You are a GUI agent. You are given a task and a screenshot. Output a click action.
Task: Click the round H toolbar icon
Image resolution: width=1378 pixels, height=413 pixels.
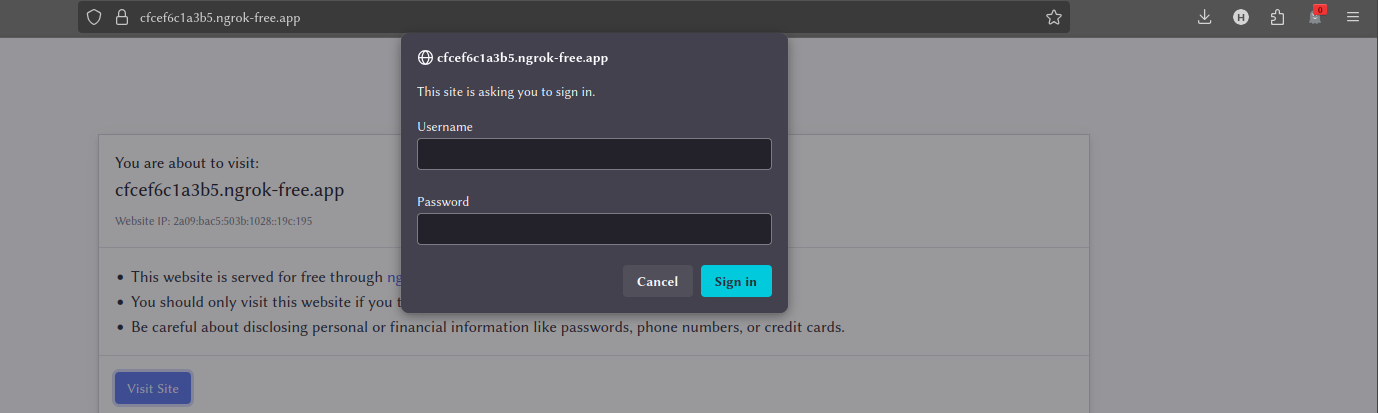pos(1241,17)
